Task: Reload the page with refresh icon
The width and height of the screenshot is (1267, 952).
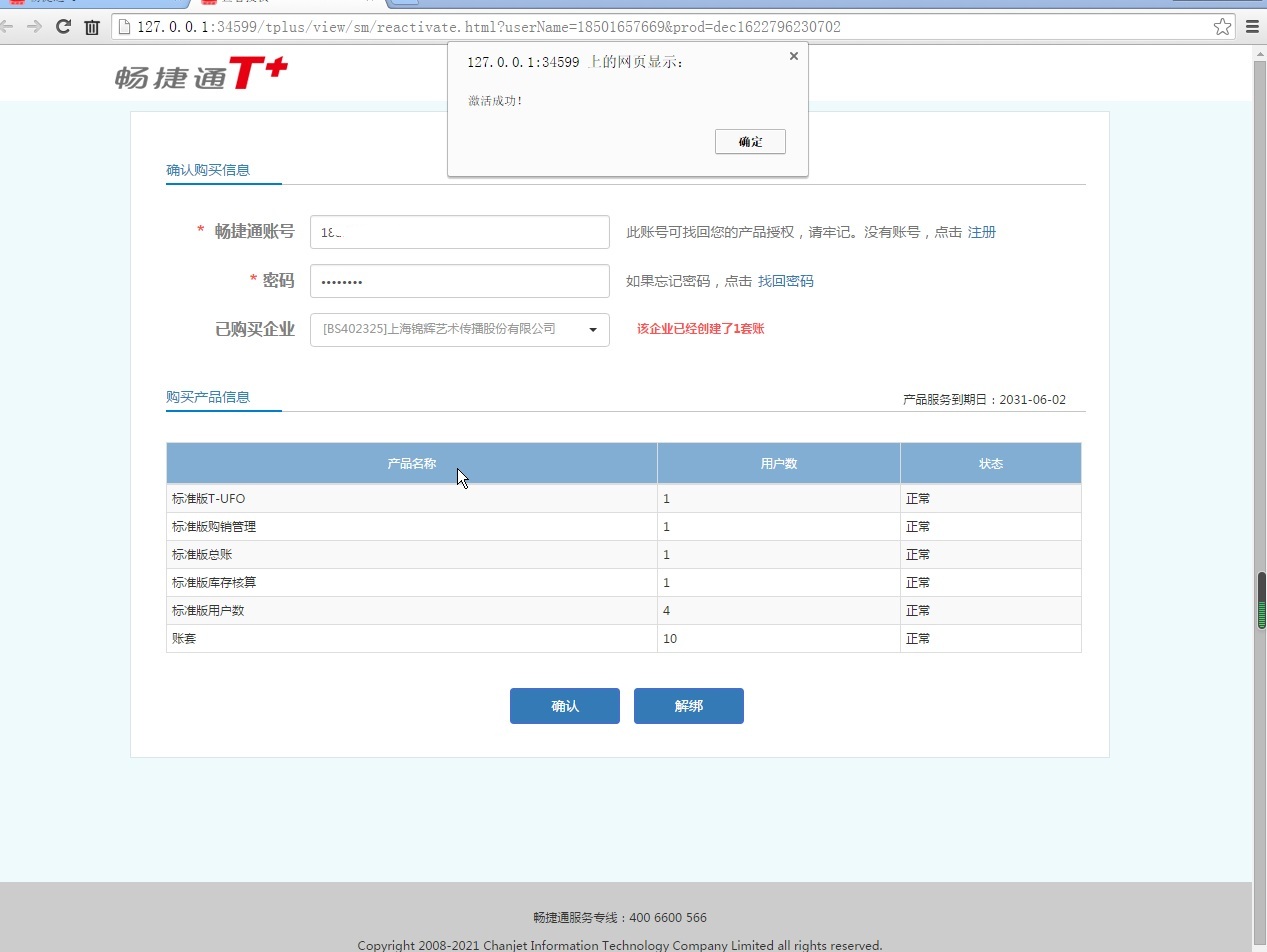Action: (x=63, y=27)
